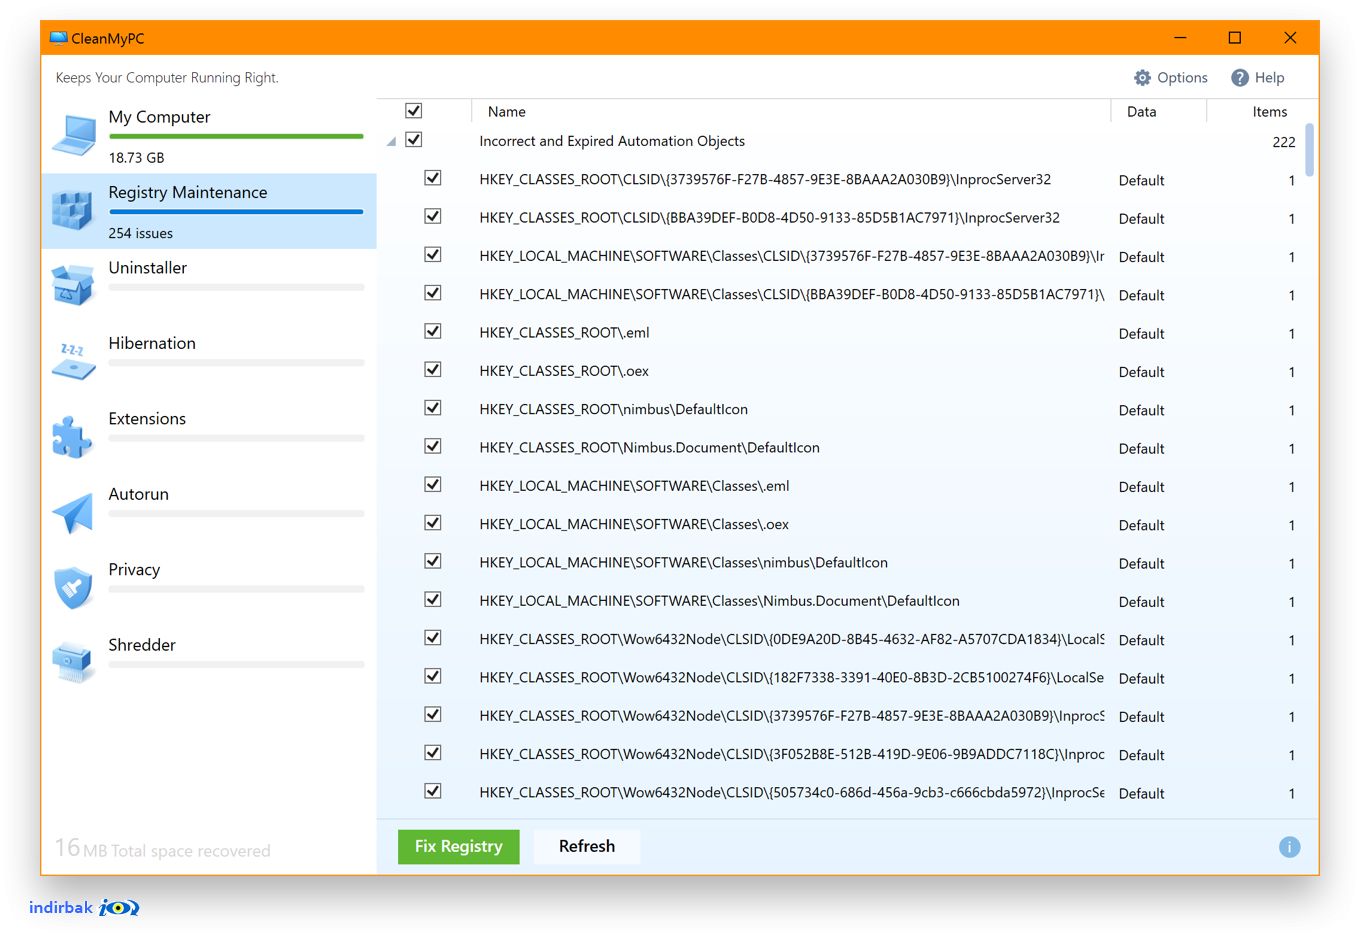Open the Shredder icon
This screenshot has height=936, width=1360.
[x=73, y=662]
